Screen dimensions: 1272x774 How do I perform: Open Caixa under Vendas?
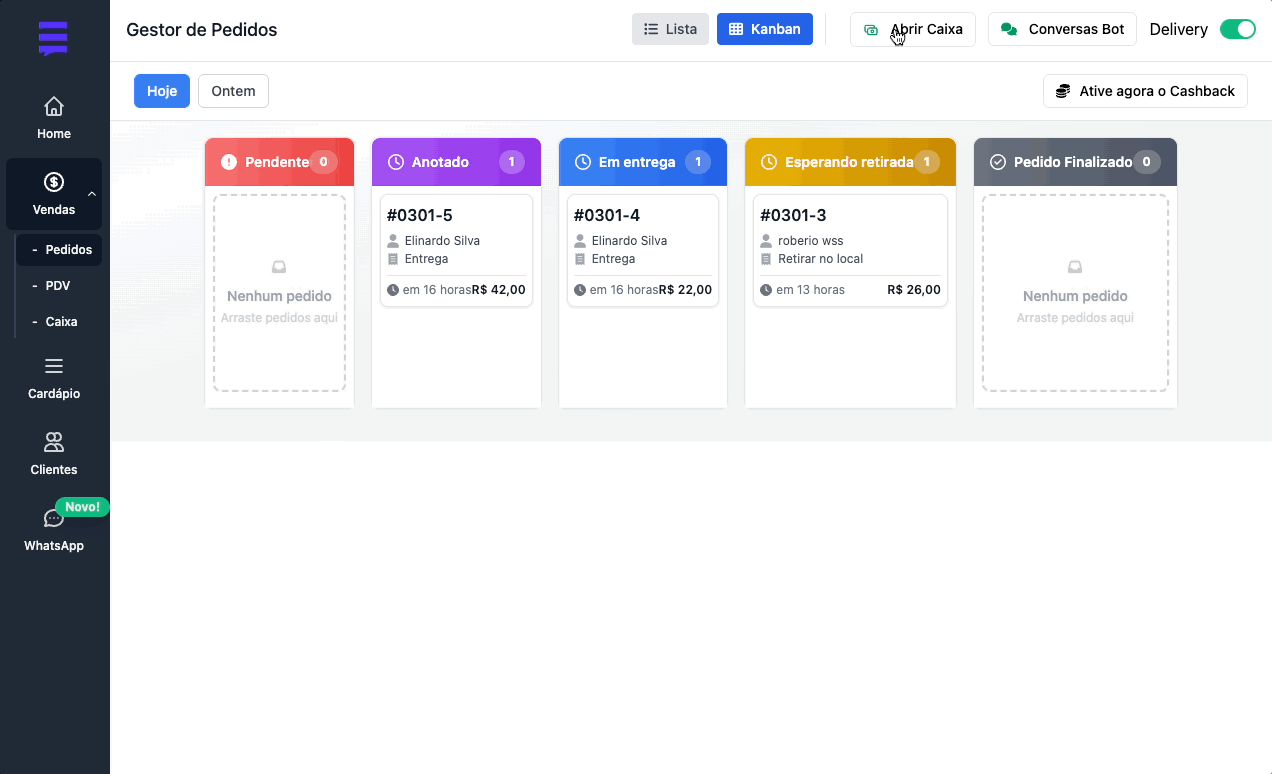click(x=61, y=322)
